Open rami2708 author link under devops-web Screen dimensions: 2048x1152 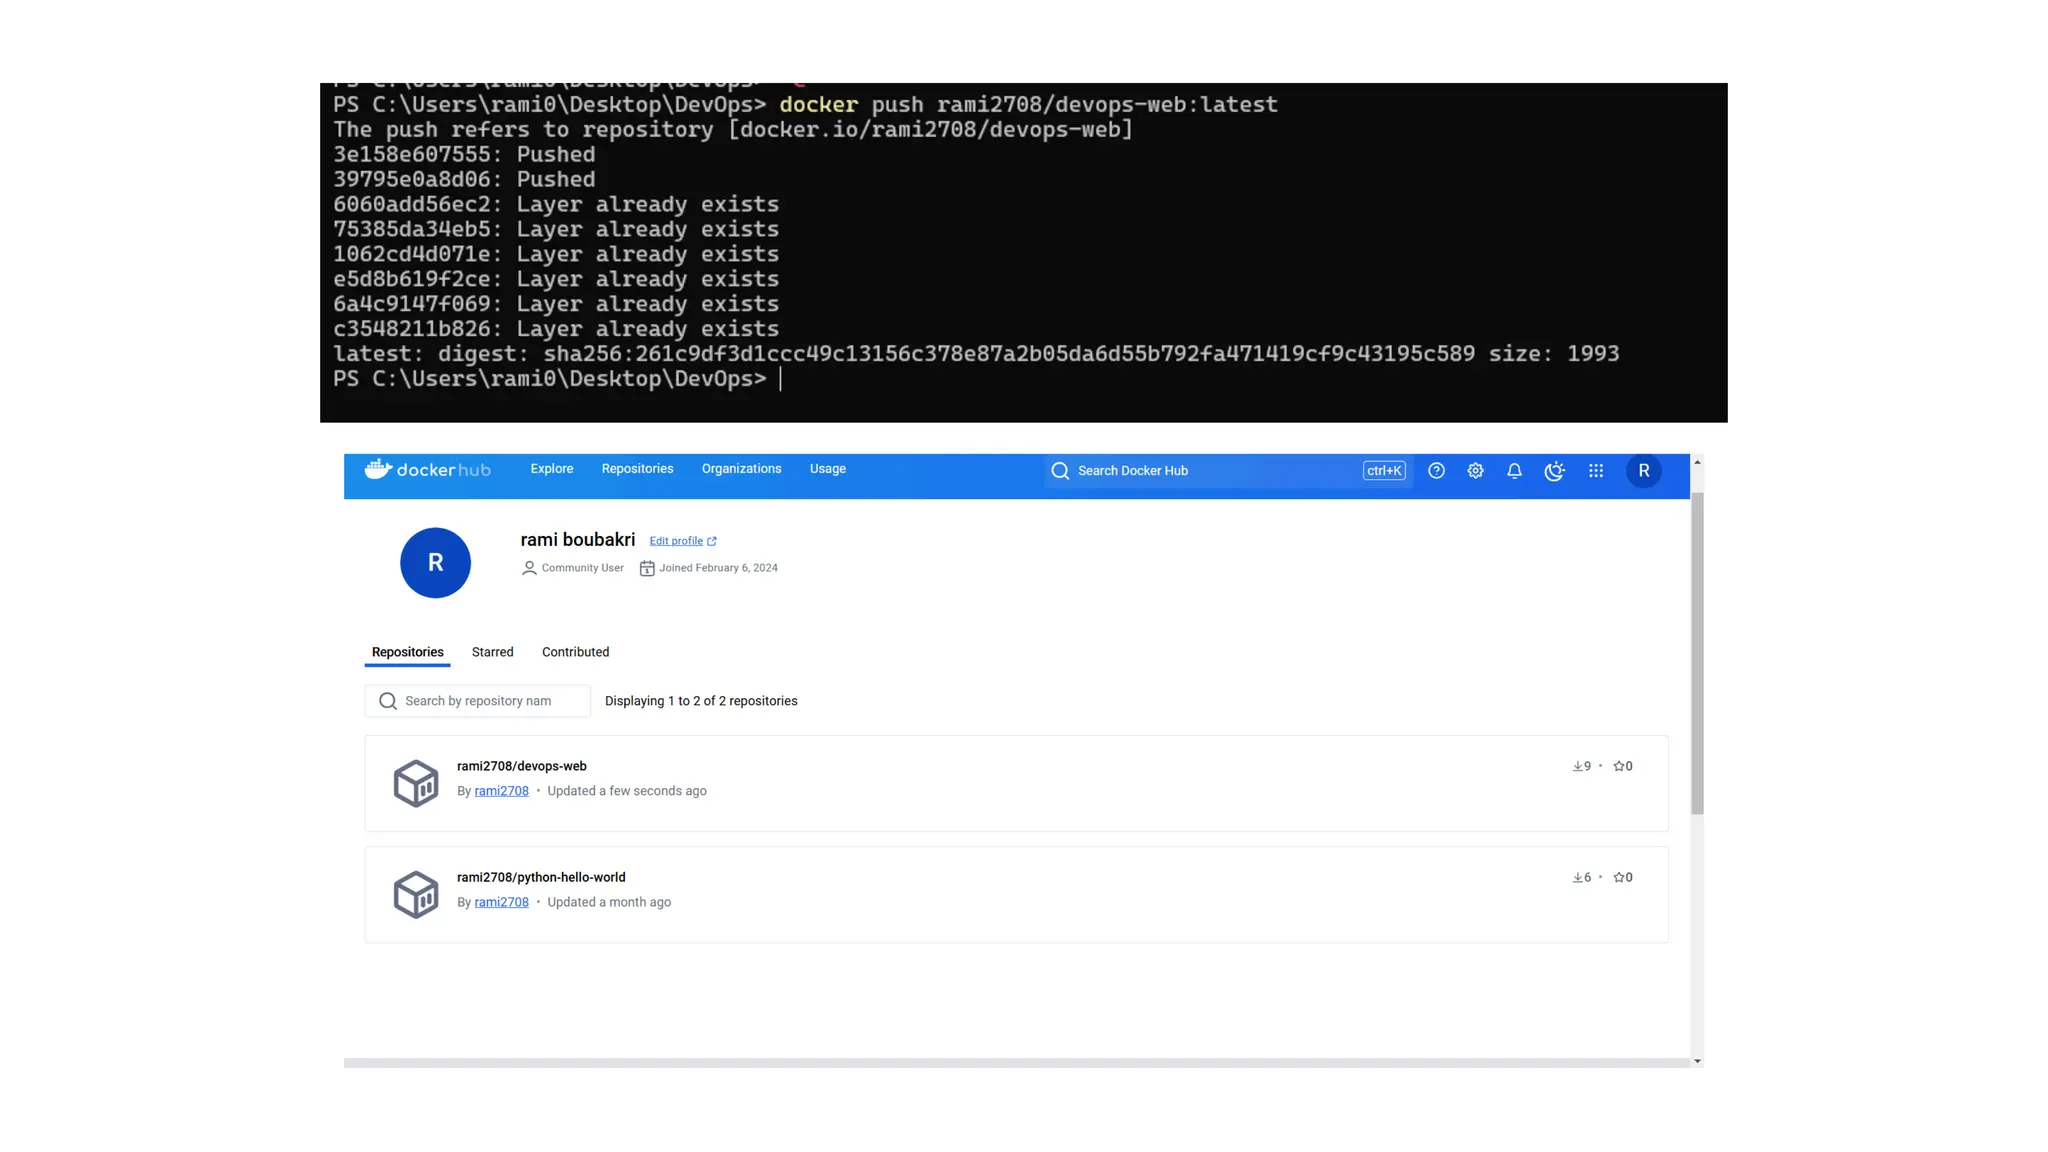(501, 791)
